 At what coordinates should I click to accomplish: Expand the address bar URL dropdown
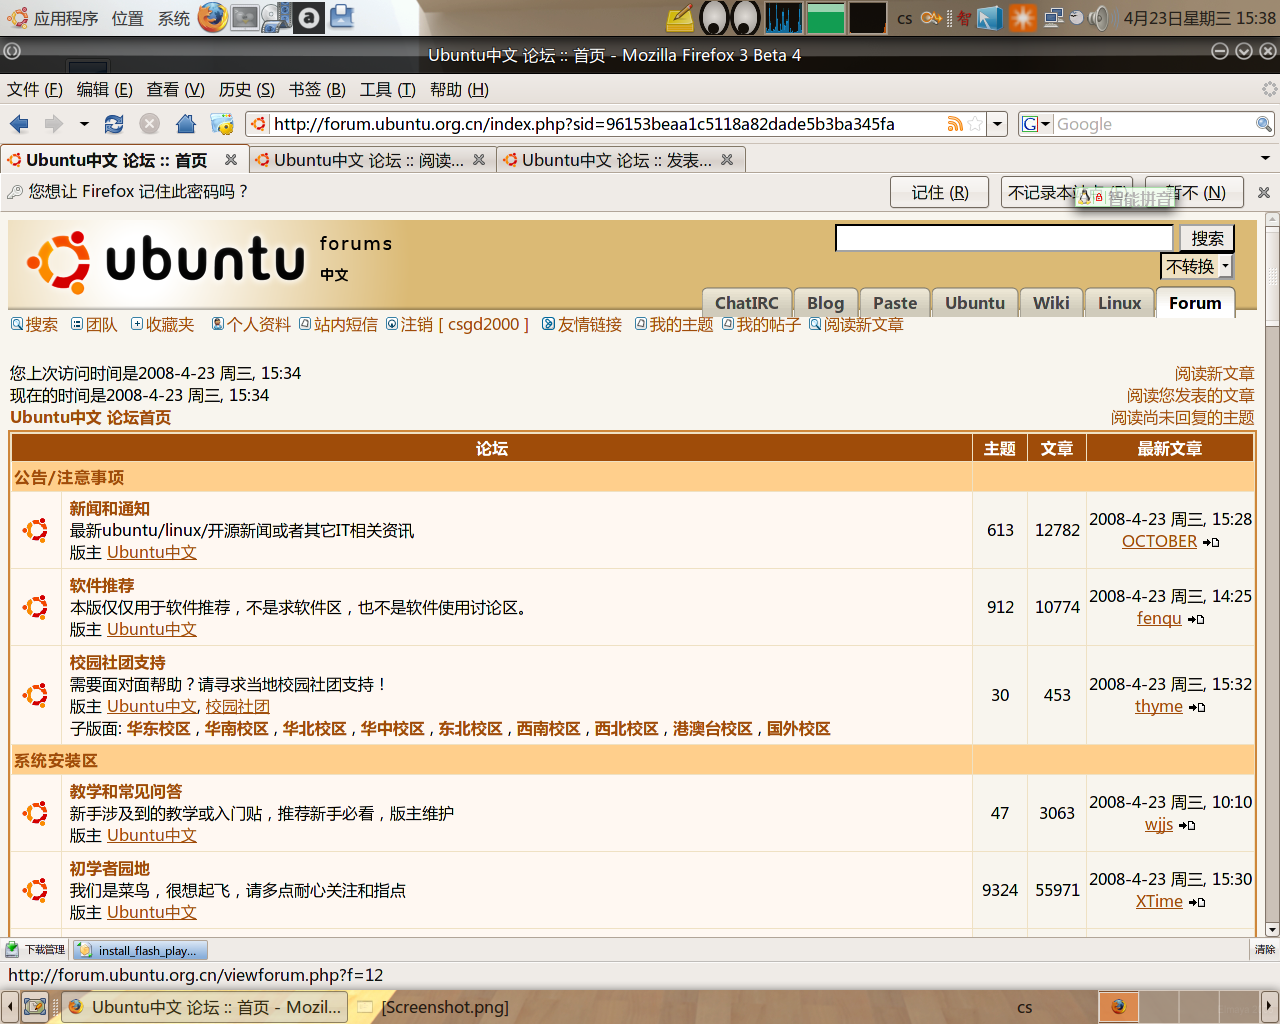997,124
